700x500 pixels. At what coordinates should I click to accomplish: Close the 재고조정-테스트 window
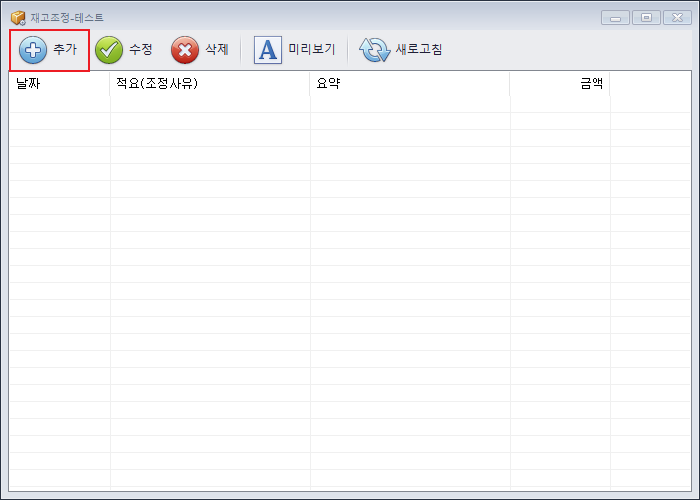pyautogui.click(x=677, y=18)
